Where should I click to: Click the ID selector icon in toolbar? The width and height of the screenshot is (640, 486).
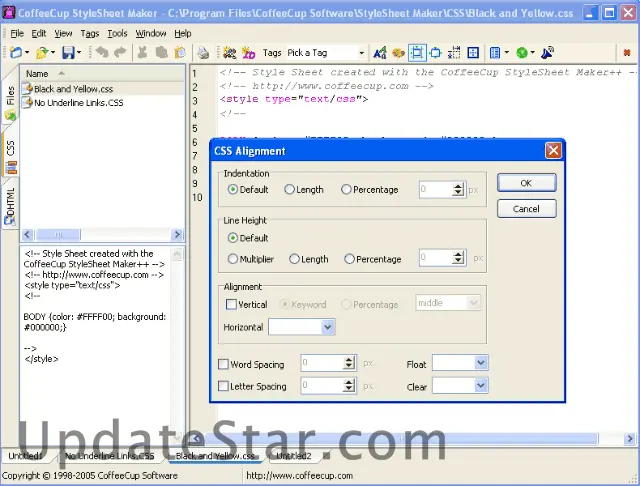(248, 53)
